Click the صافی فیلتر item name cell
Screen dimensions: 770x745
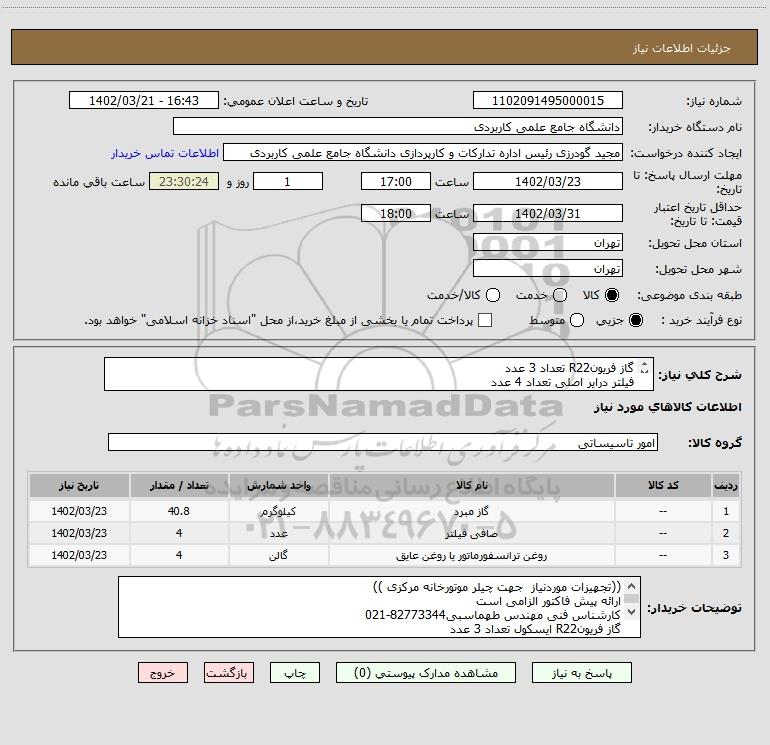click(471, 533)
